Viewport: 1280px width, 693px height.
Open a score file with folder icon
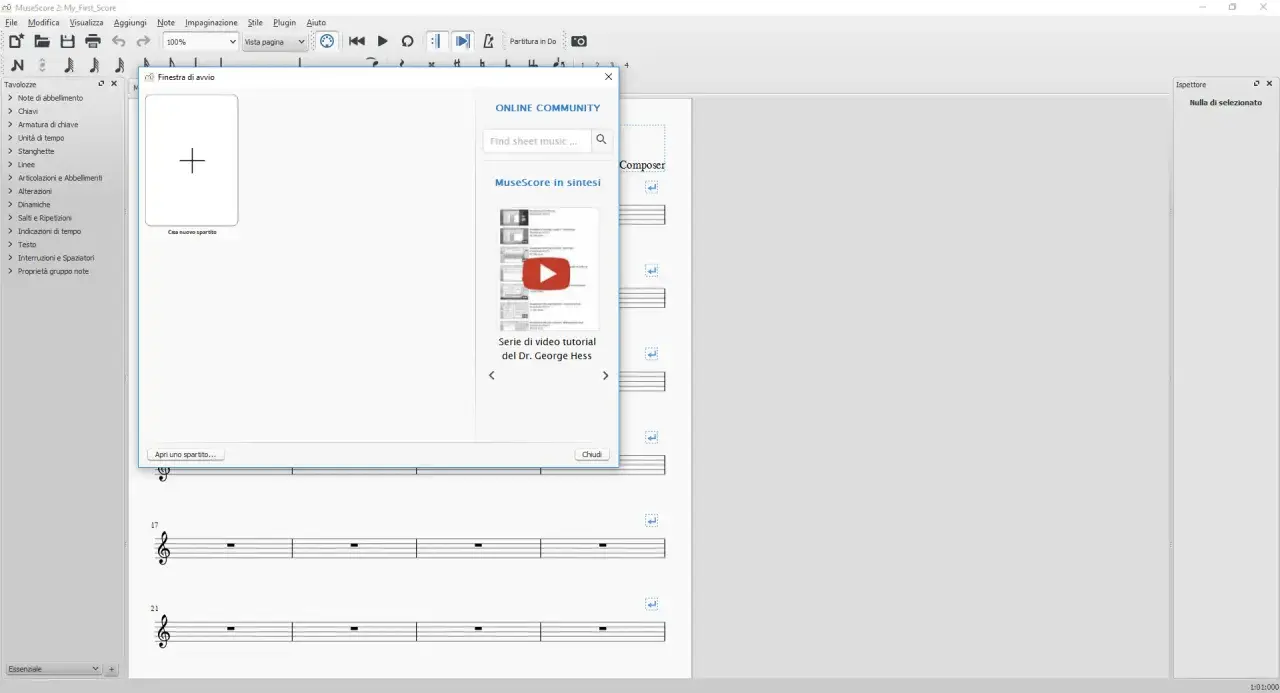tap(42, 41)
